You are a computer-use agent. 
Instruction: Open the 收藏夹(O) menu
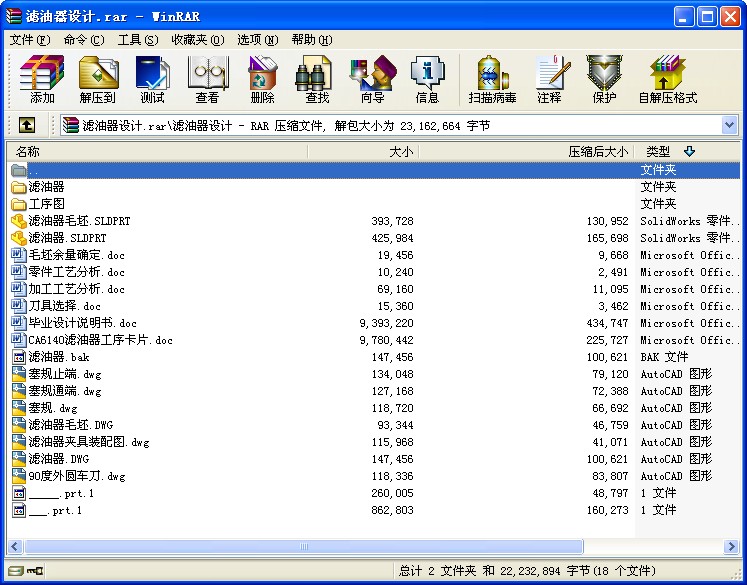(197, 40)
